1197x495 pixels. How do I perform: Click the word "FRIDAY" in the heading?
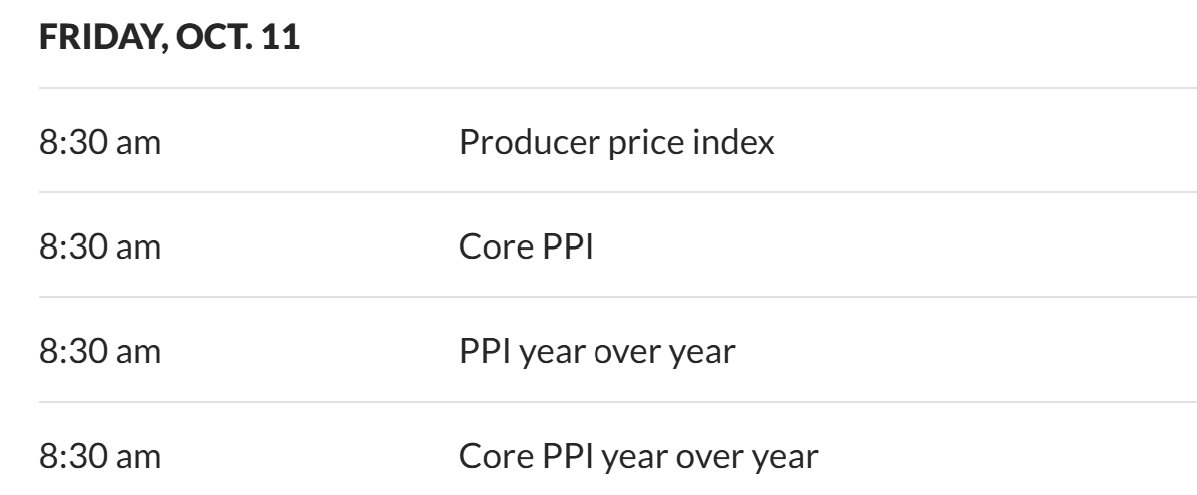[96, 41]
